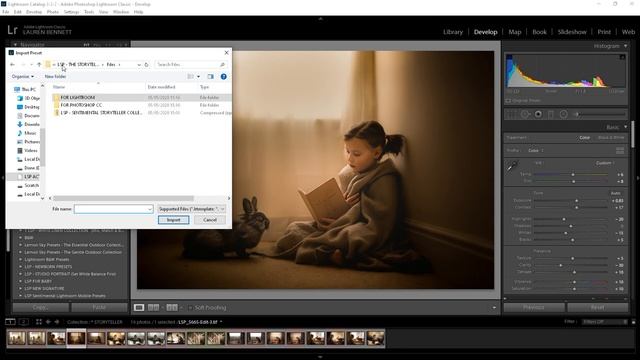This screenshot has height=360, width=640.
Task: Open the Develop menu in menu bar
Action: click(34, 12)
